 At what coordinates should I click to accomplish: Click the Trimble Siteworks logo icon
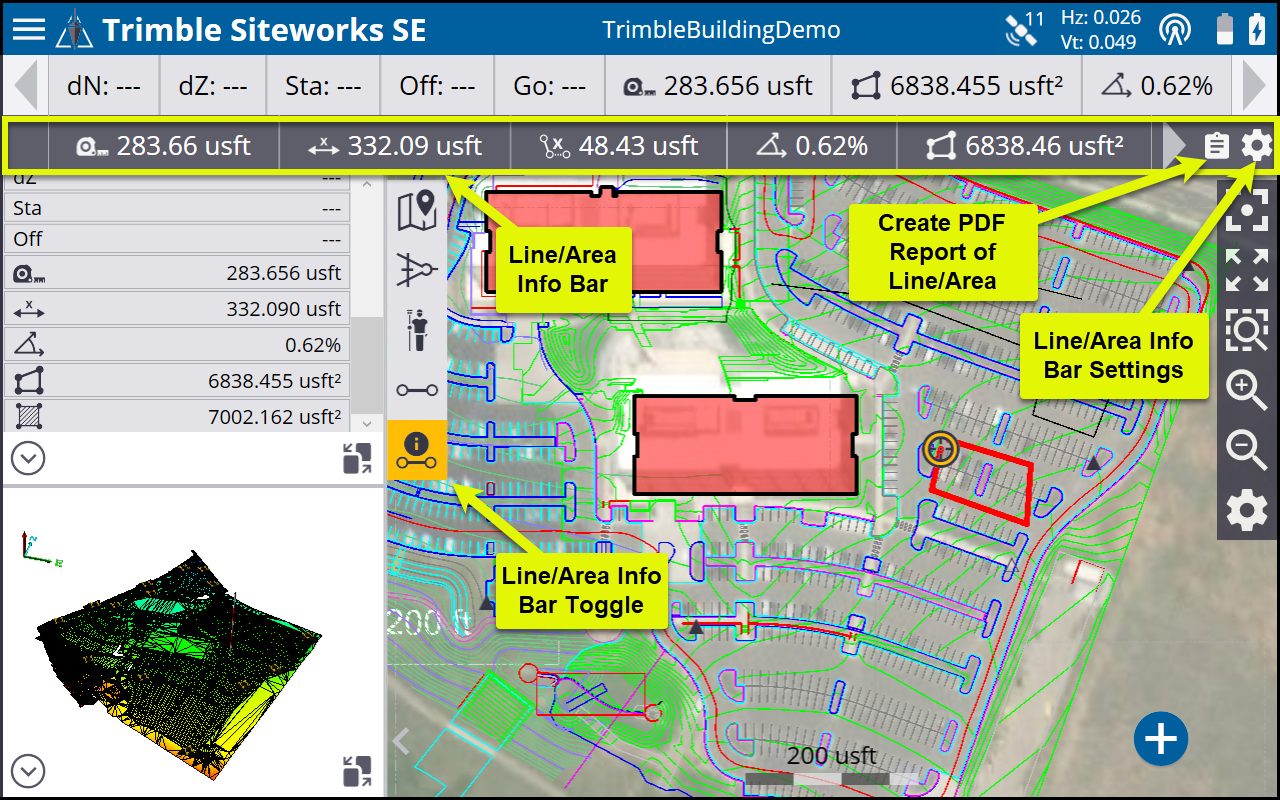74,29
